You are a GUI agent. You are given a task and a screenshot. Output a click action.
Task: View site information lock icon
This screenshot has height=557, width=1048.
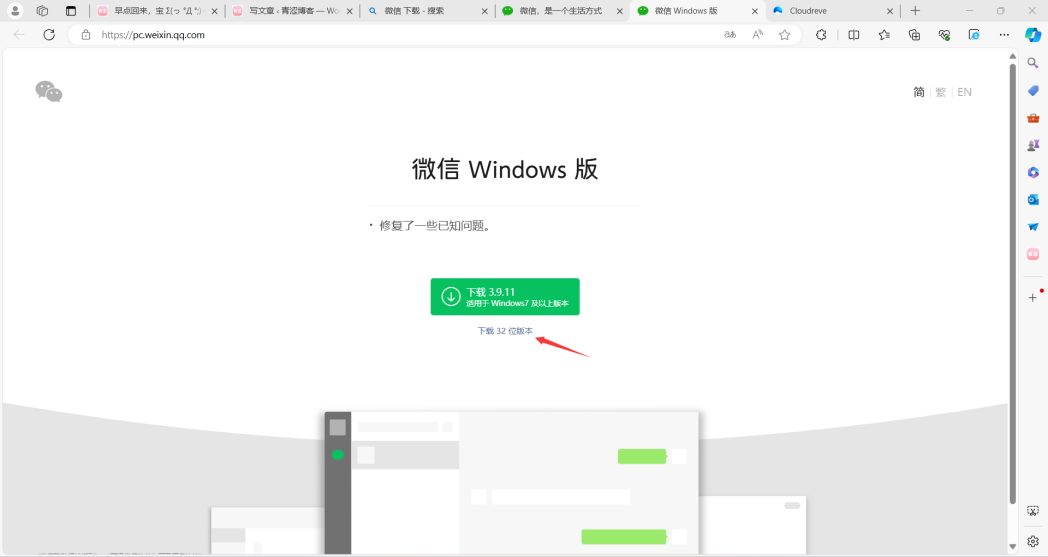(86, 35)
